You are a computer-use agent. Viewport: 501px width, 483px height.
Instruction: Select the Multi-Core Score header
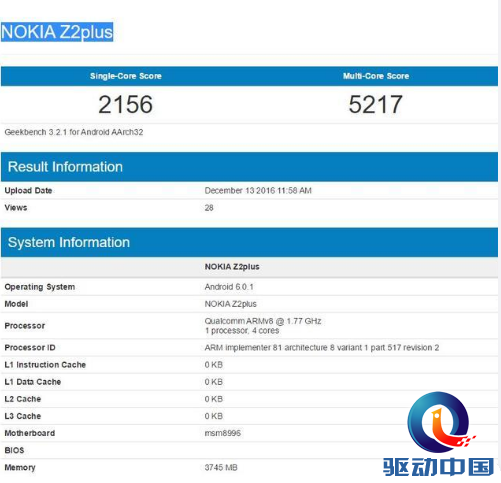(x=376, y=76)
